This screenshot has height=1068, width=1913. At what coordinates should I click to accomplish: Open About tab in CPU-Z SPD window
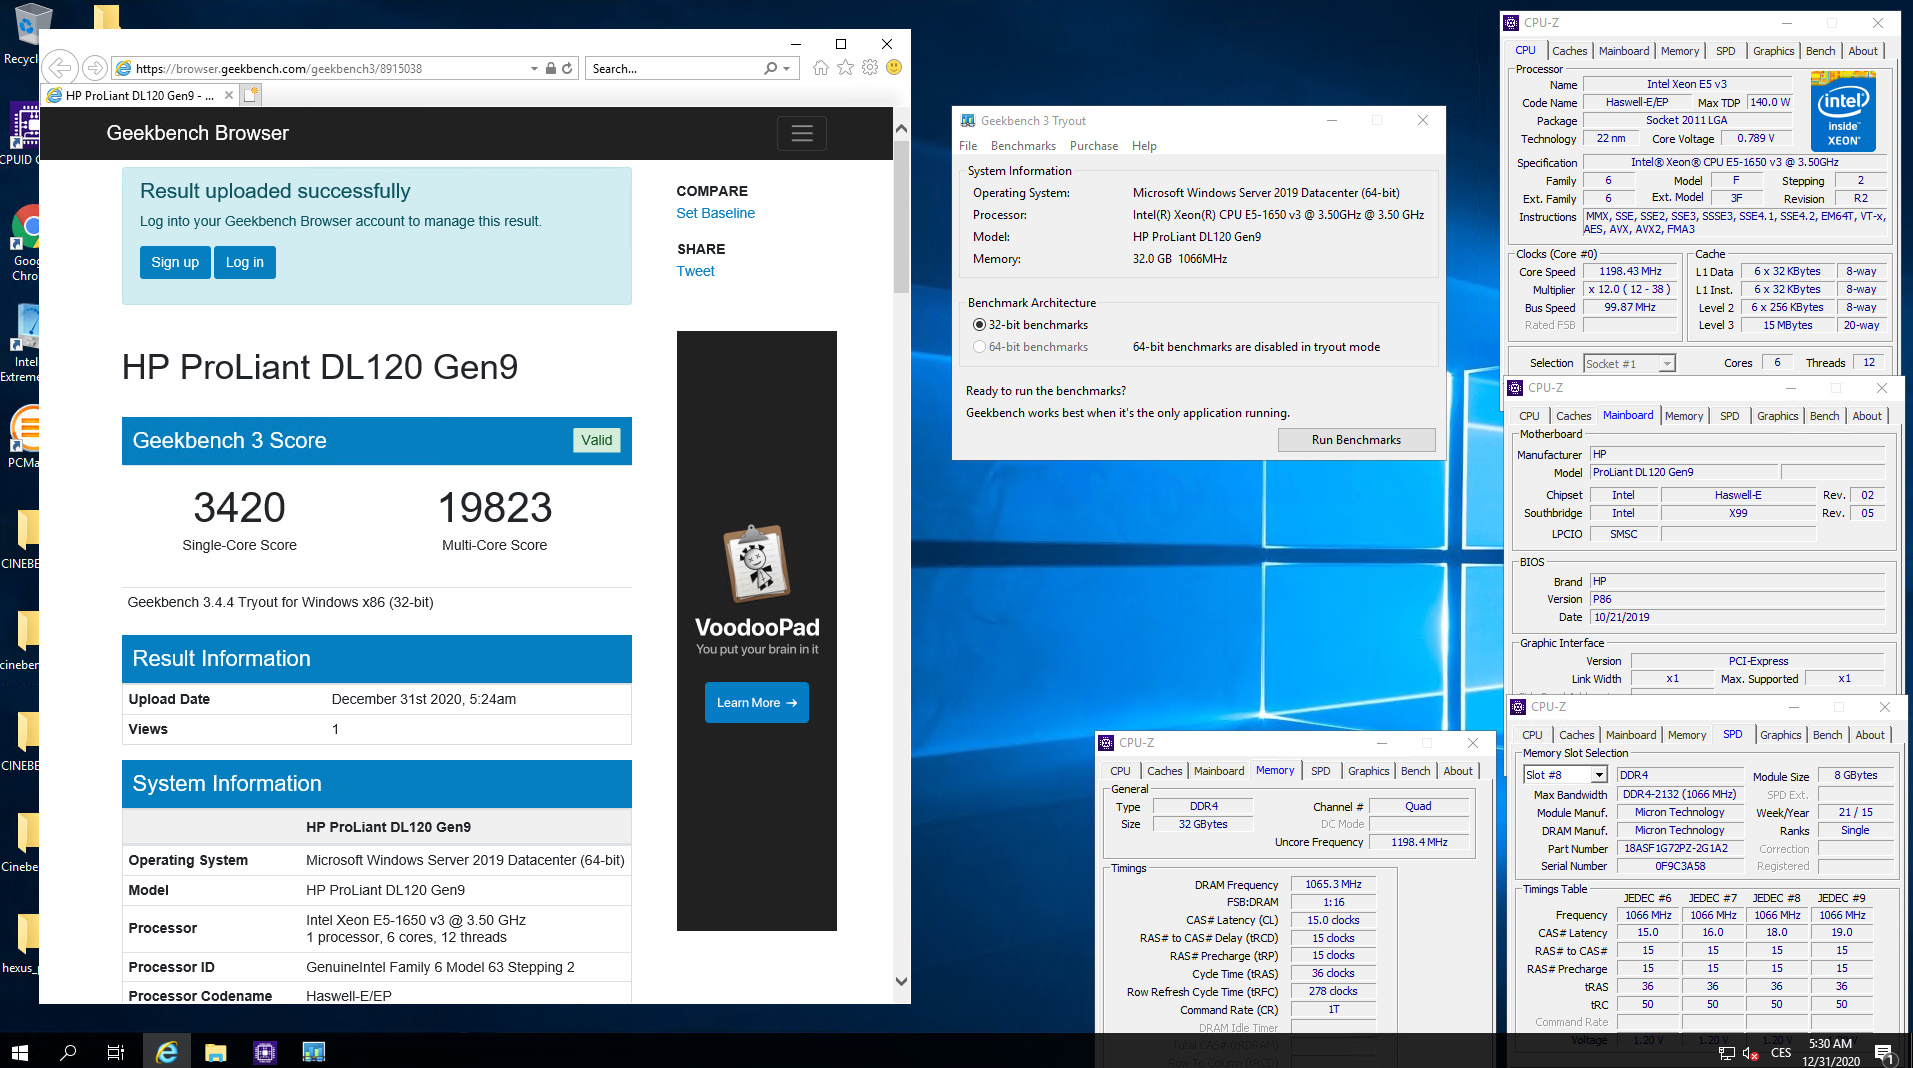1870,735
